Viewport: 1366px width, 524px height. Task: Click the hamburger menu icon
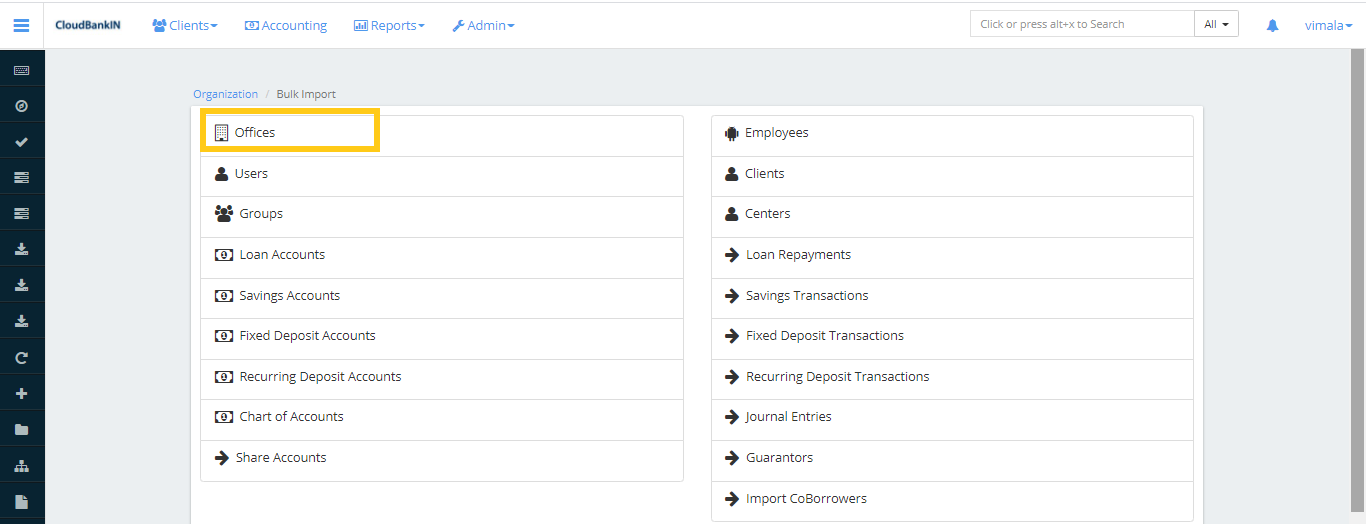[21, 25]
